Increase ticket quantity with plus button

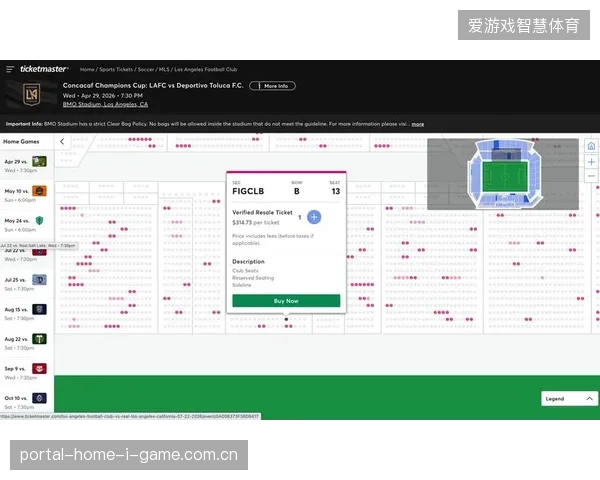tap(314, 217)
